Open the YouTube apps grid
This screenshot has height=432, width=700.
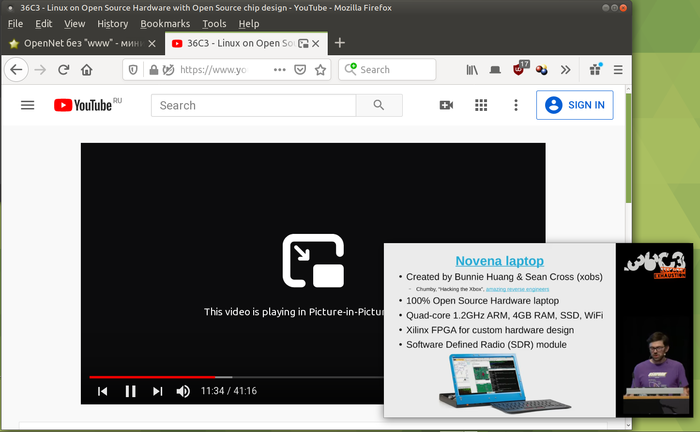[481, 105]
